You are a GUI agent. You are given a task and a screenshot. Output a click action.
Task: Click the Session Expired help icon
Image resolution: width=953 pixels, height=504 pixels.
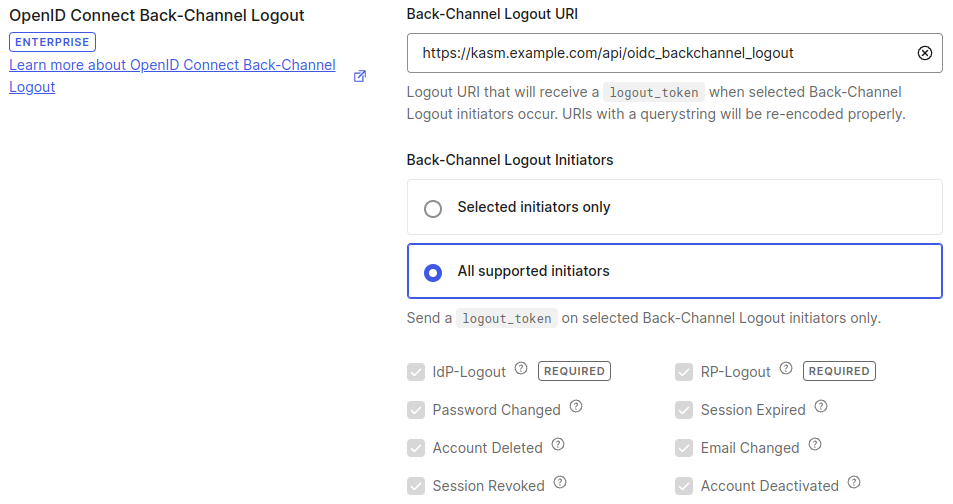[x=821, y=407]
